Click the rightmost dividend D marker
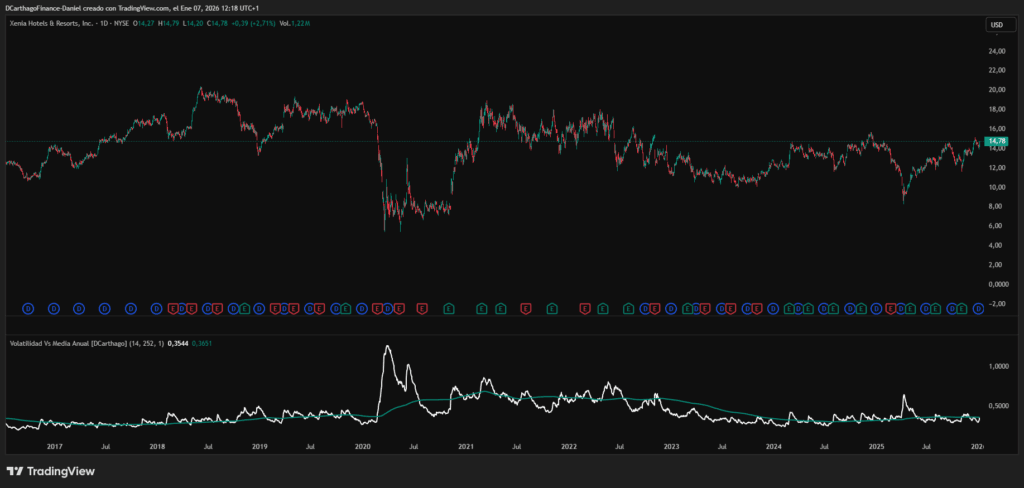Viewport: 1024px width, 488px height. click(x=977, y=308)
